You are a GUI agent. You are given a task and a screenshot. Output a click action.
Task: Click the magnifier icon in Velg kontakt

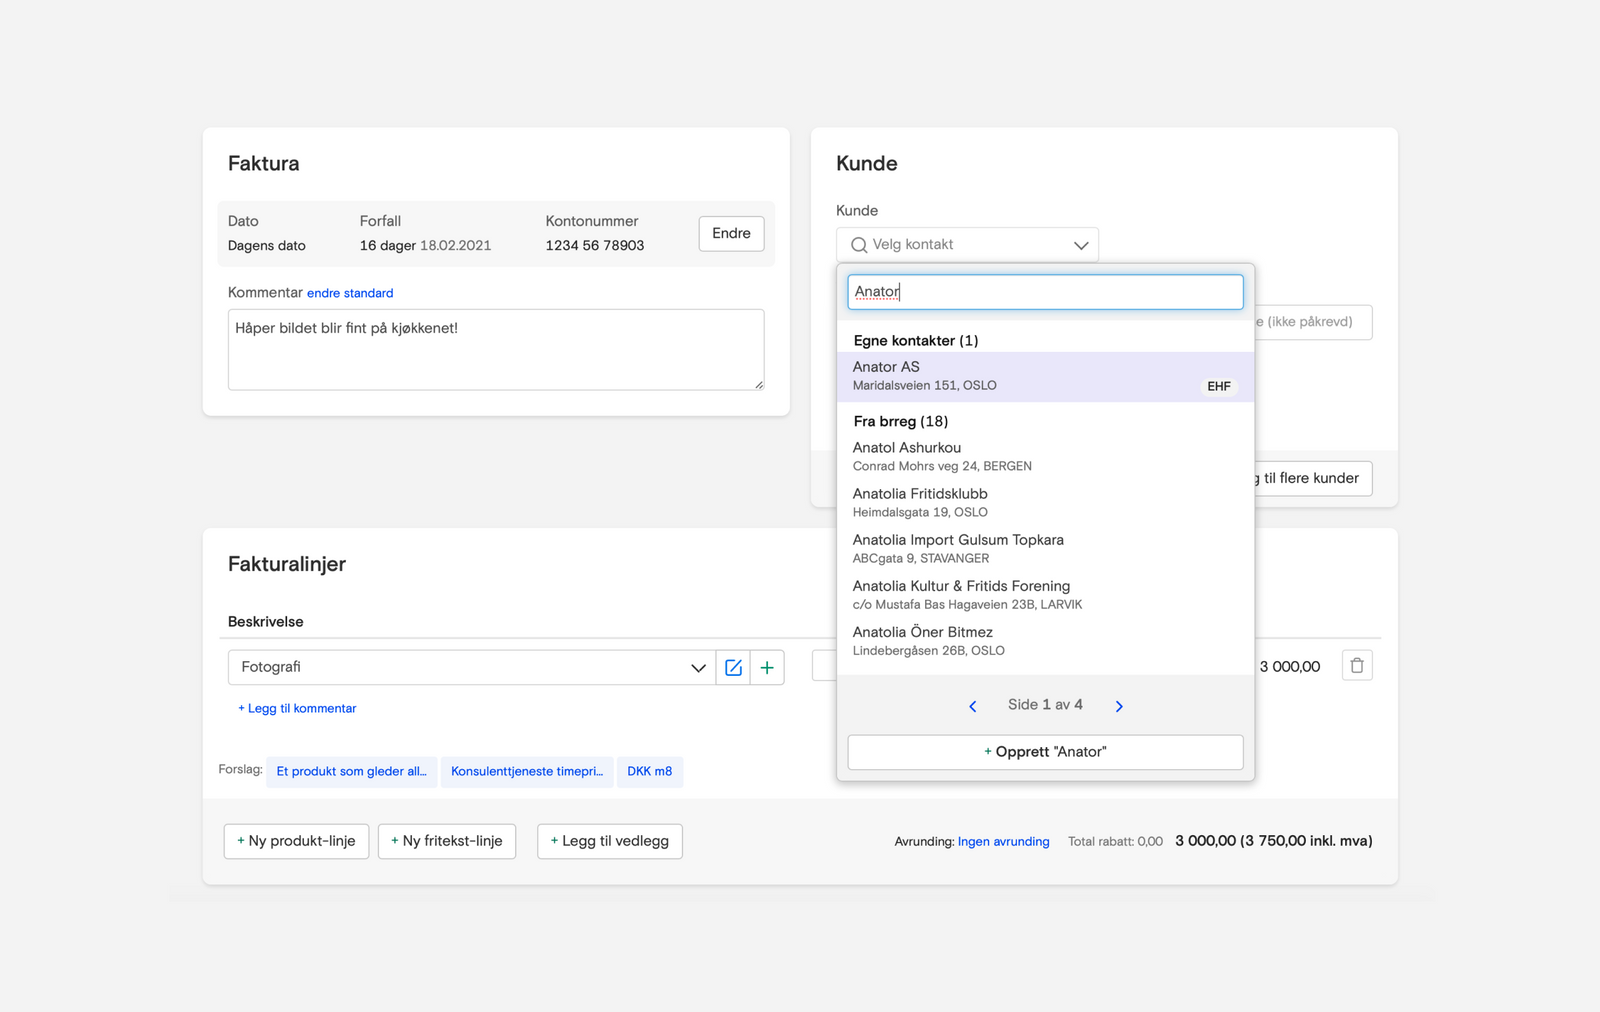click(858, 245)
